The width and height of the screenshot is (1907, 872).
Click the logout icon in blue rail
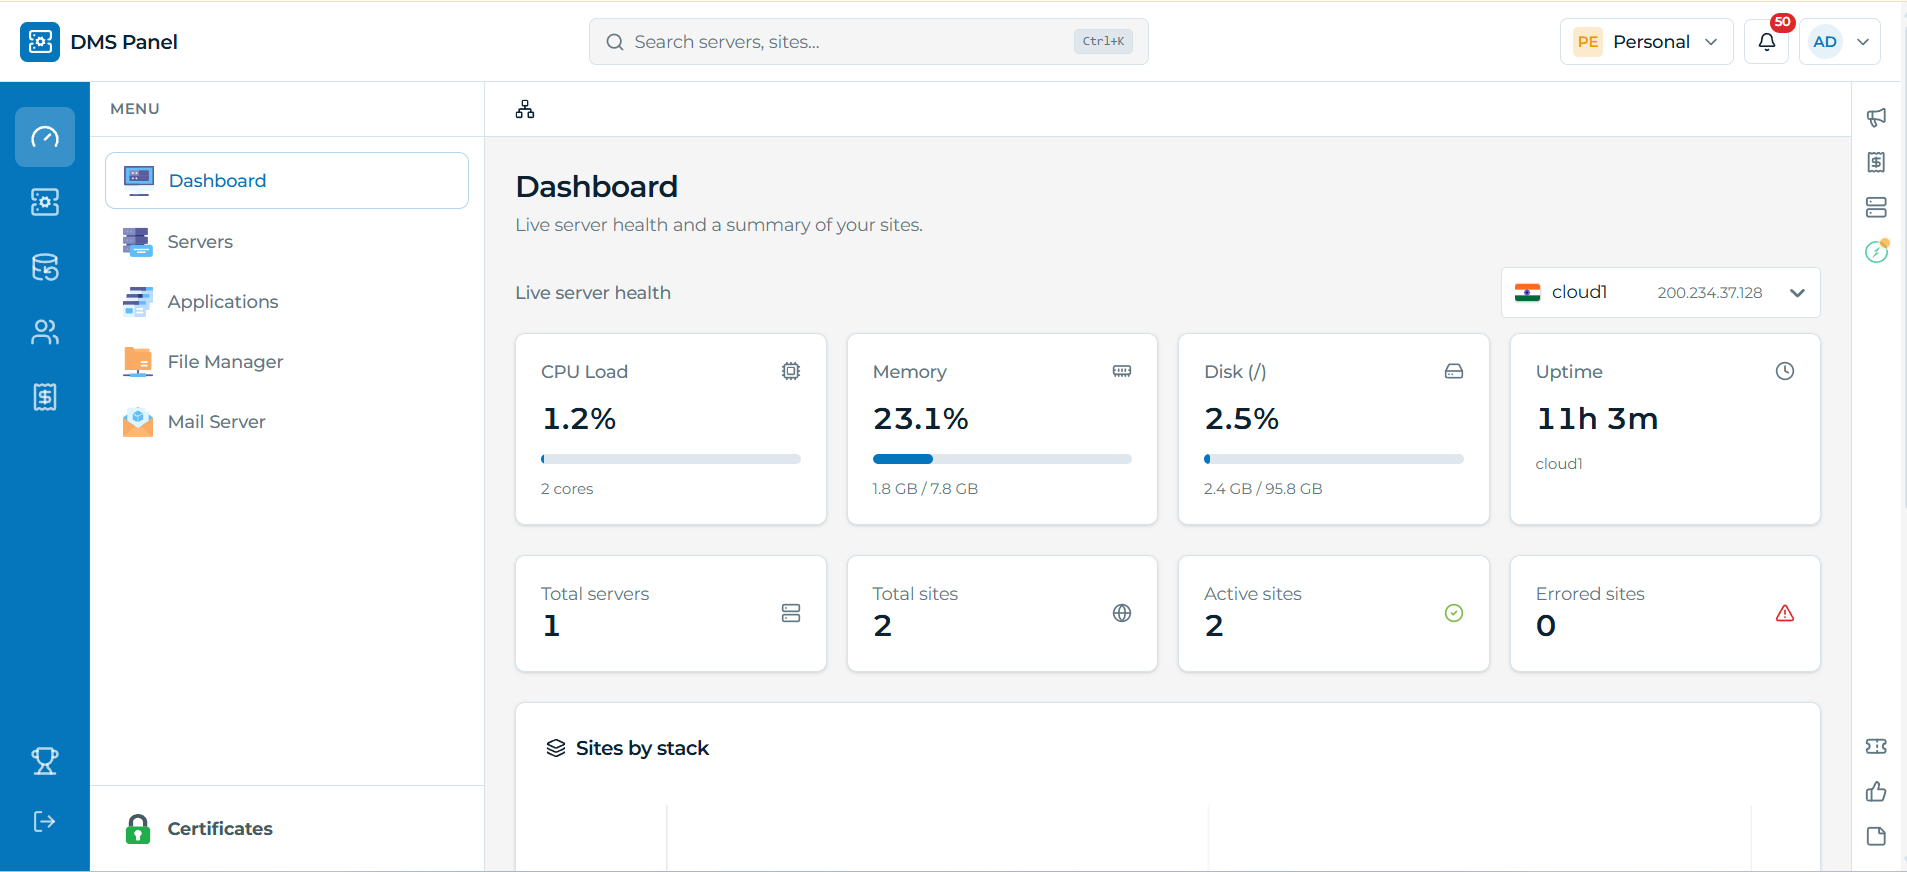tap(45, 821)
